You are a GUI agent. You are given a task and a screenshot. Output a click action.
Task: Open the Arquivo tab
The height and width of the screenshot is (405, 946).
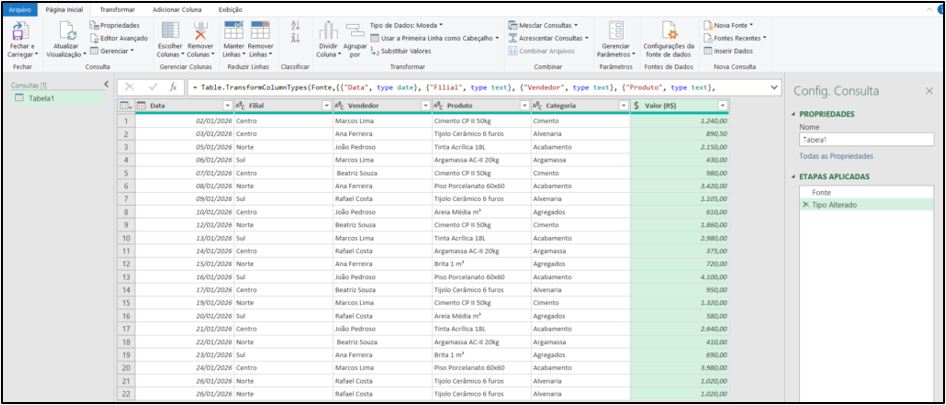(20, 10)
